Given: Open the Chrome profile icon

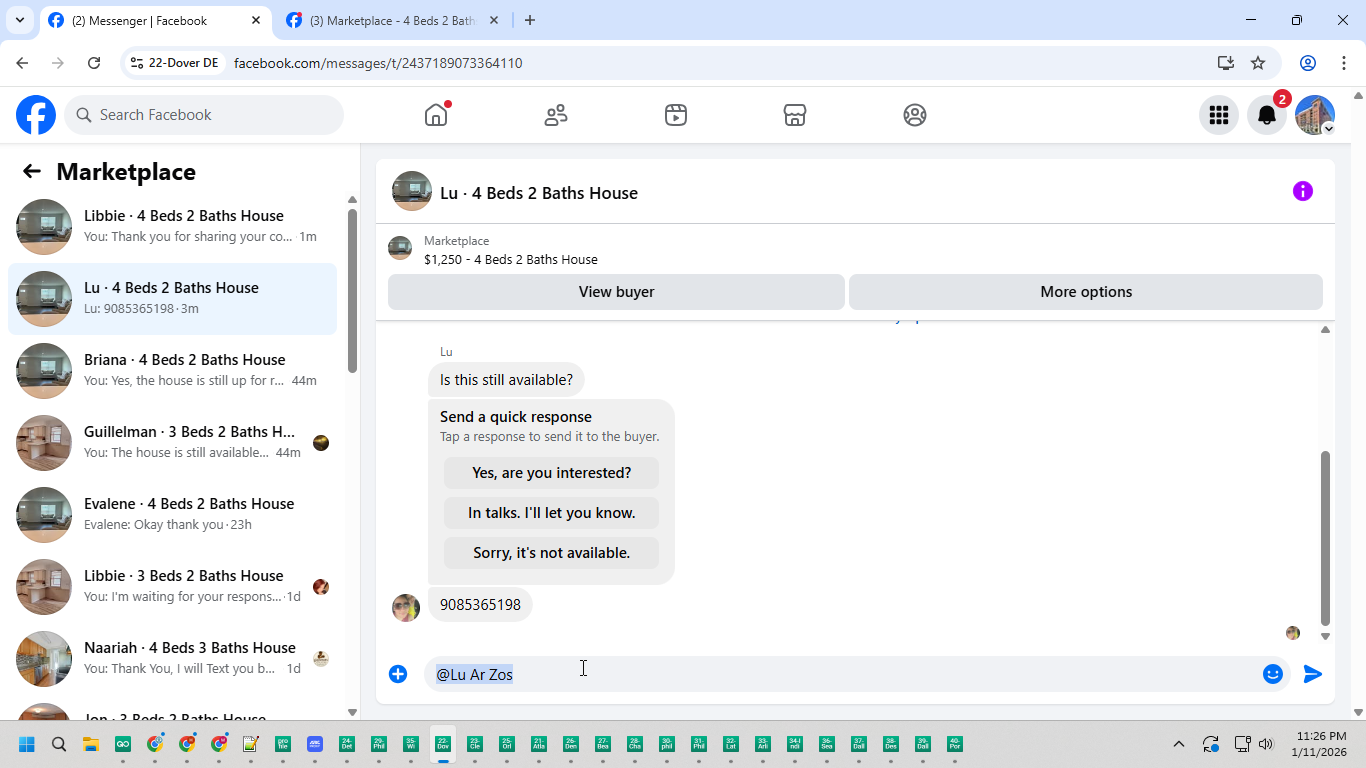Looking at the screenshot, I should (1308, 63).
